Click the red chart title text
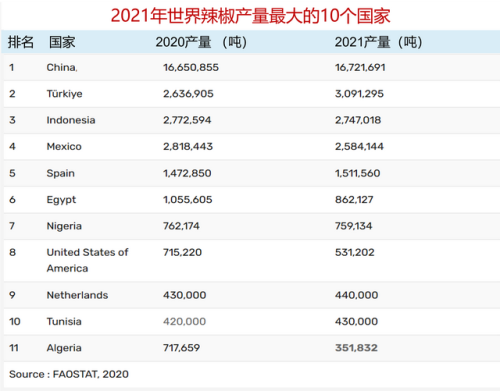The width and height of the screenshot is (500, 391). pyautogui.click(x=250, y=16)
